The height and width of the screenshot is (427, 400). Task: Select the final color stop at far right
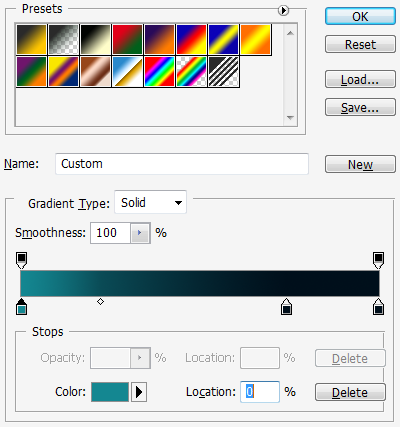pos(378,307)
